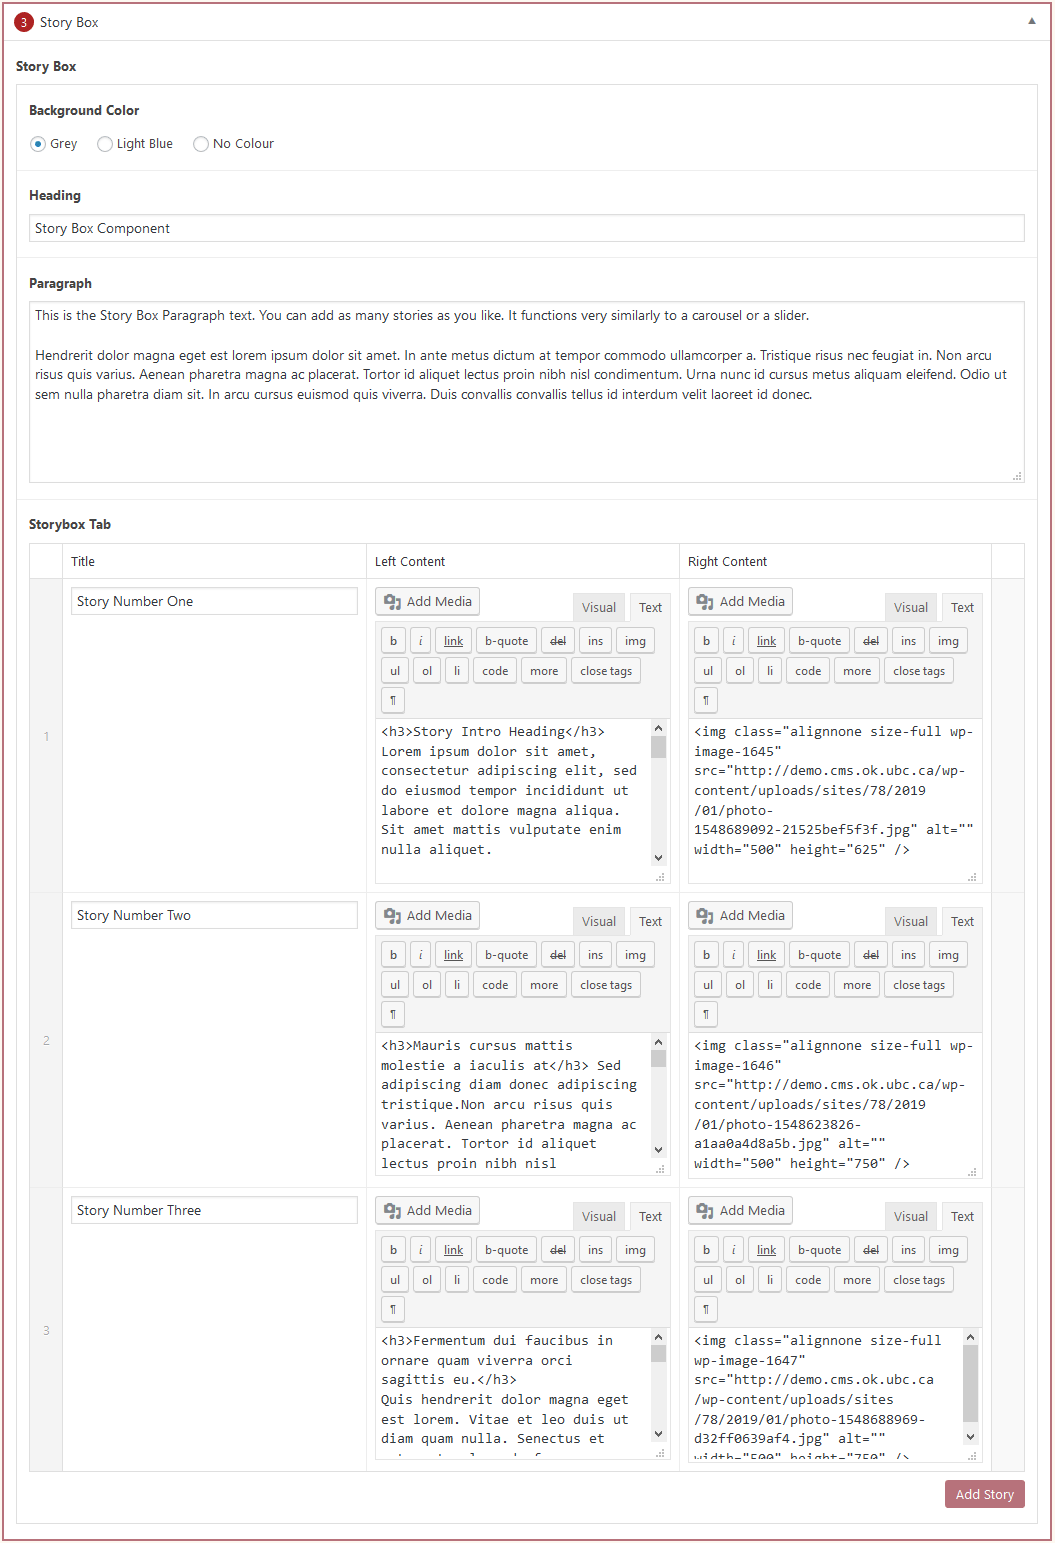Switch Story Two left content to Visual tab
This screenshot has width=1055, height=1543.
[599, 921]
